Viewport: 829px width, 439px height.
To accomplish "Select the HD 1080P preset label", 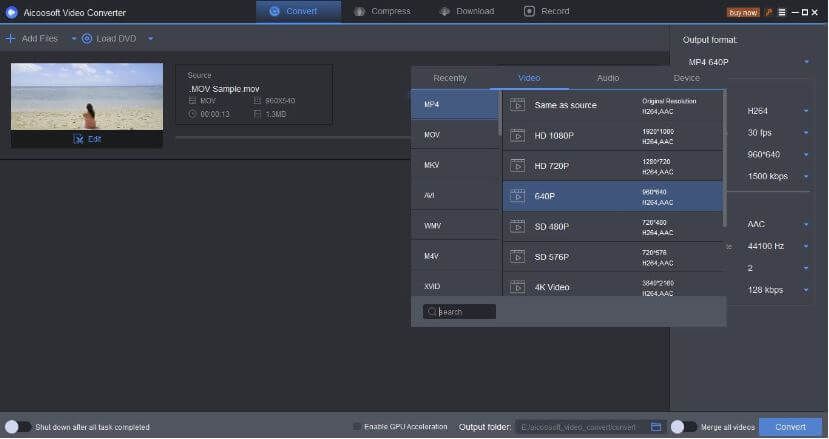I will [554, 136].
